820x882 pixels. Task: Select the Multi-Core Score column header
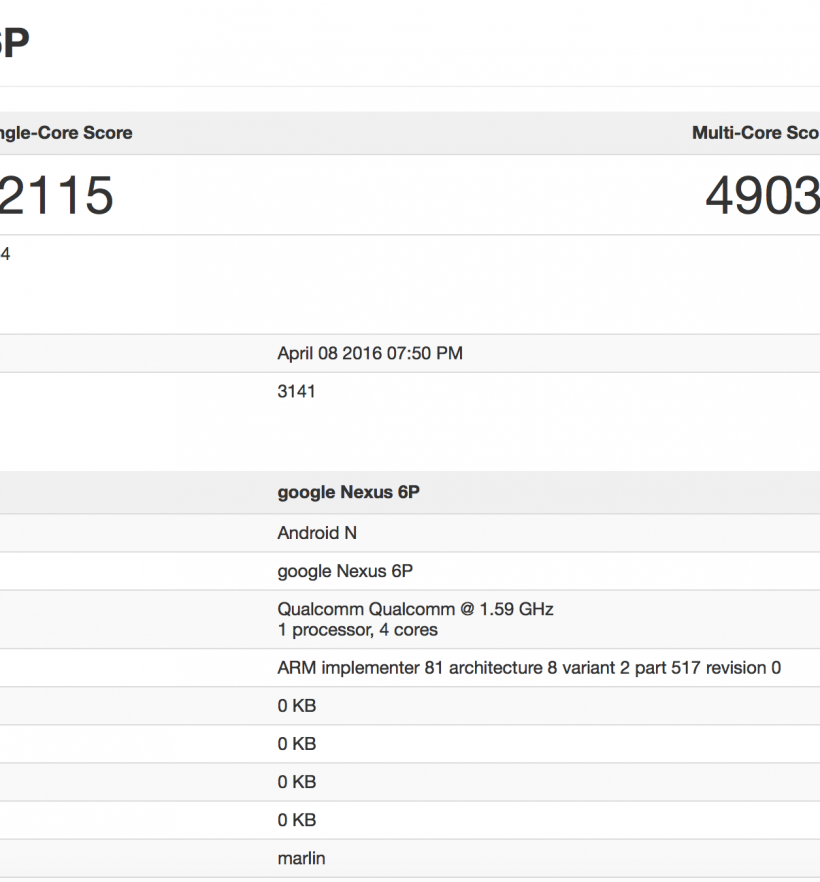[755, 133]
